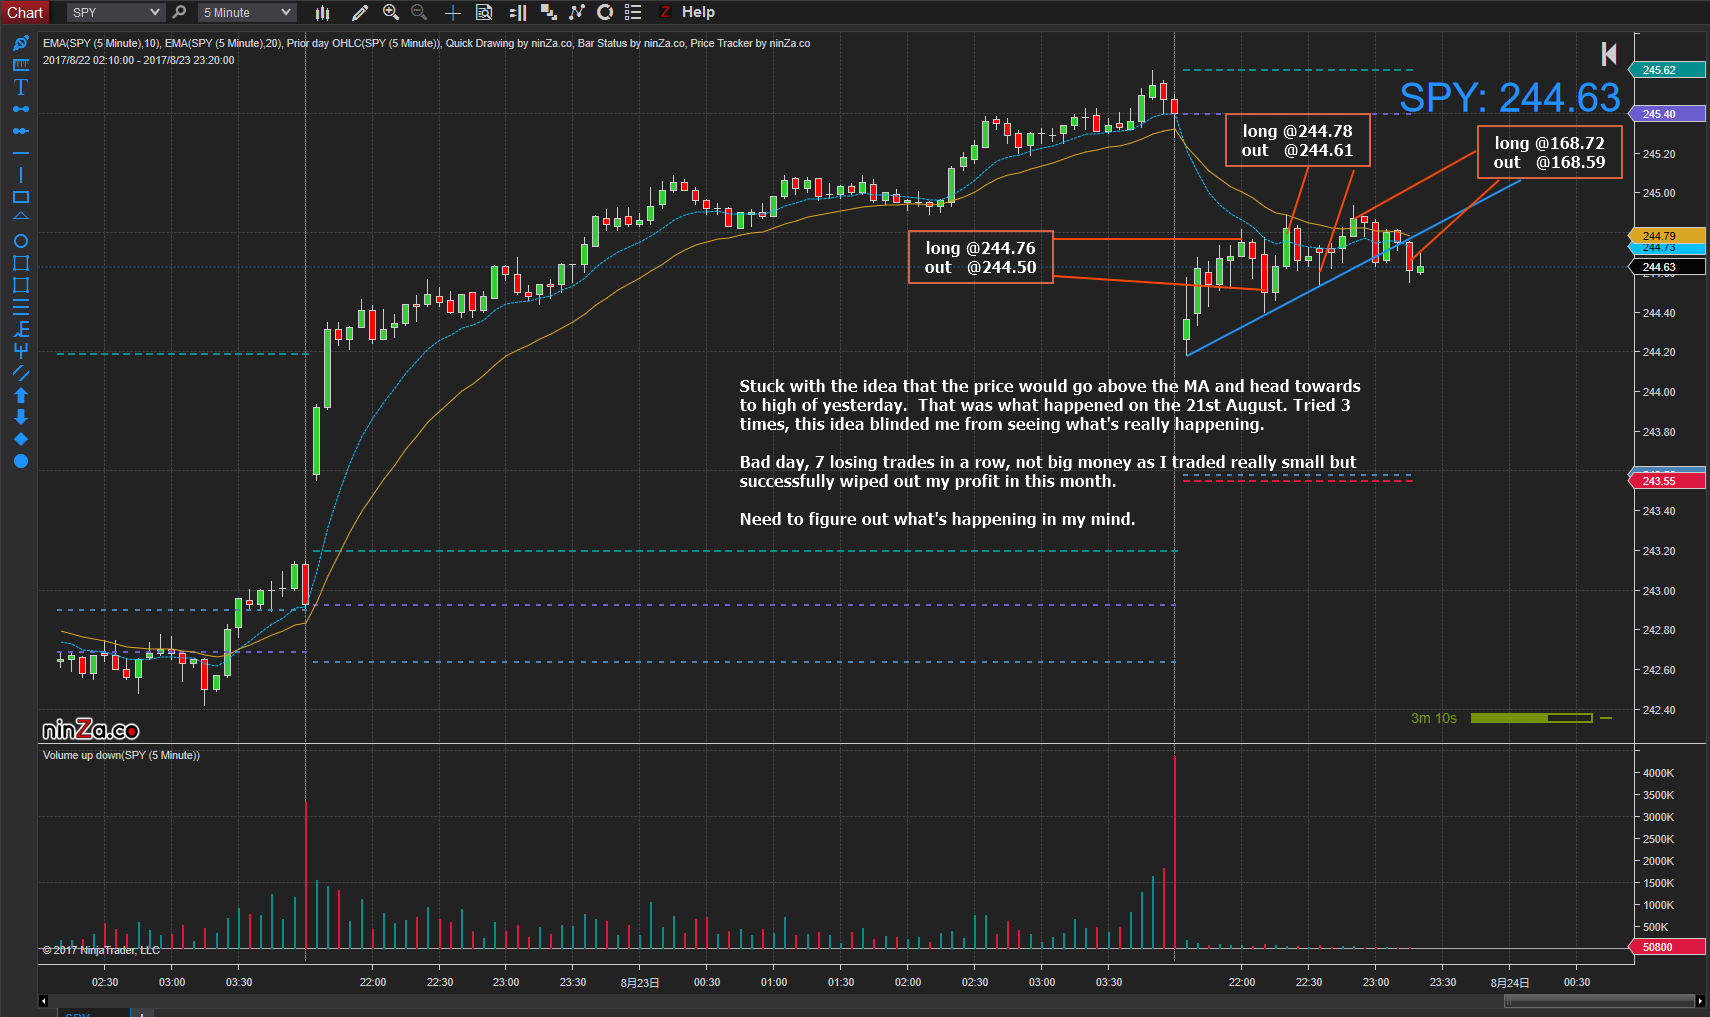This screenshot has width=1710, height=1017.
Task: Click the 244.63 current price marker
Action: tap(1667, 267)
